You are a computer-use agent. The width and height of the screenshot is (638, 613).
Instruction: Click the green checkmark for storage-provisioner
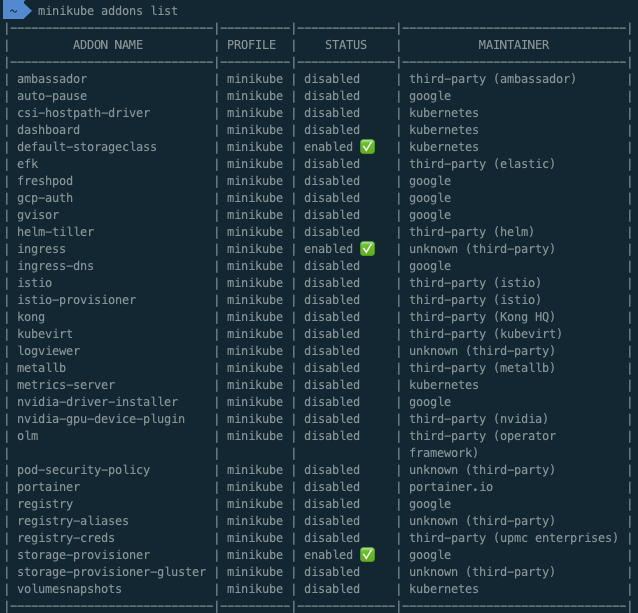(x=367, y=554)
